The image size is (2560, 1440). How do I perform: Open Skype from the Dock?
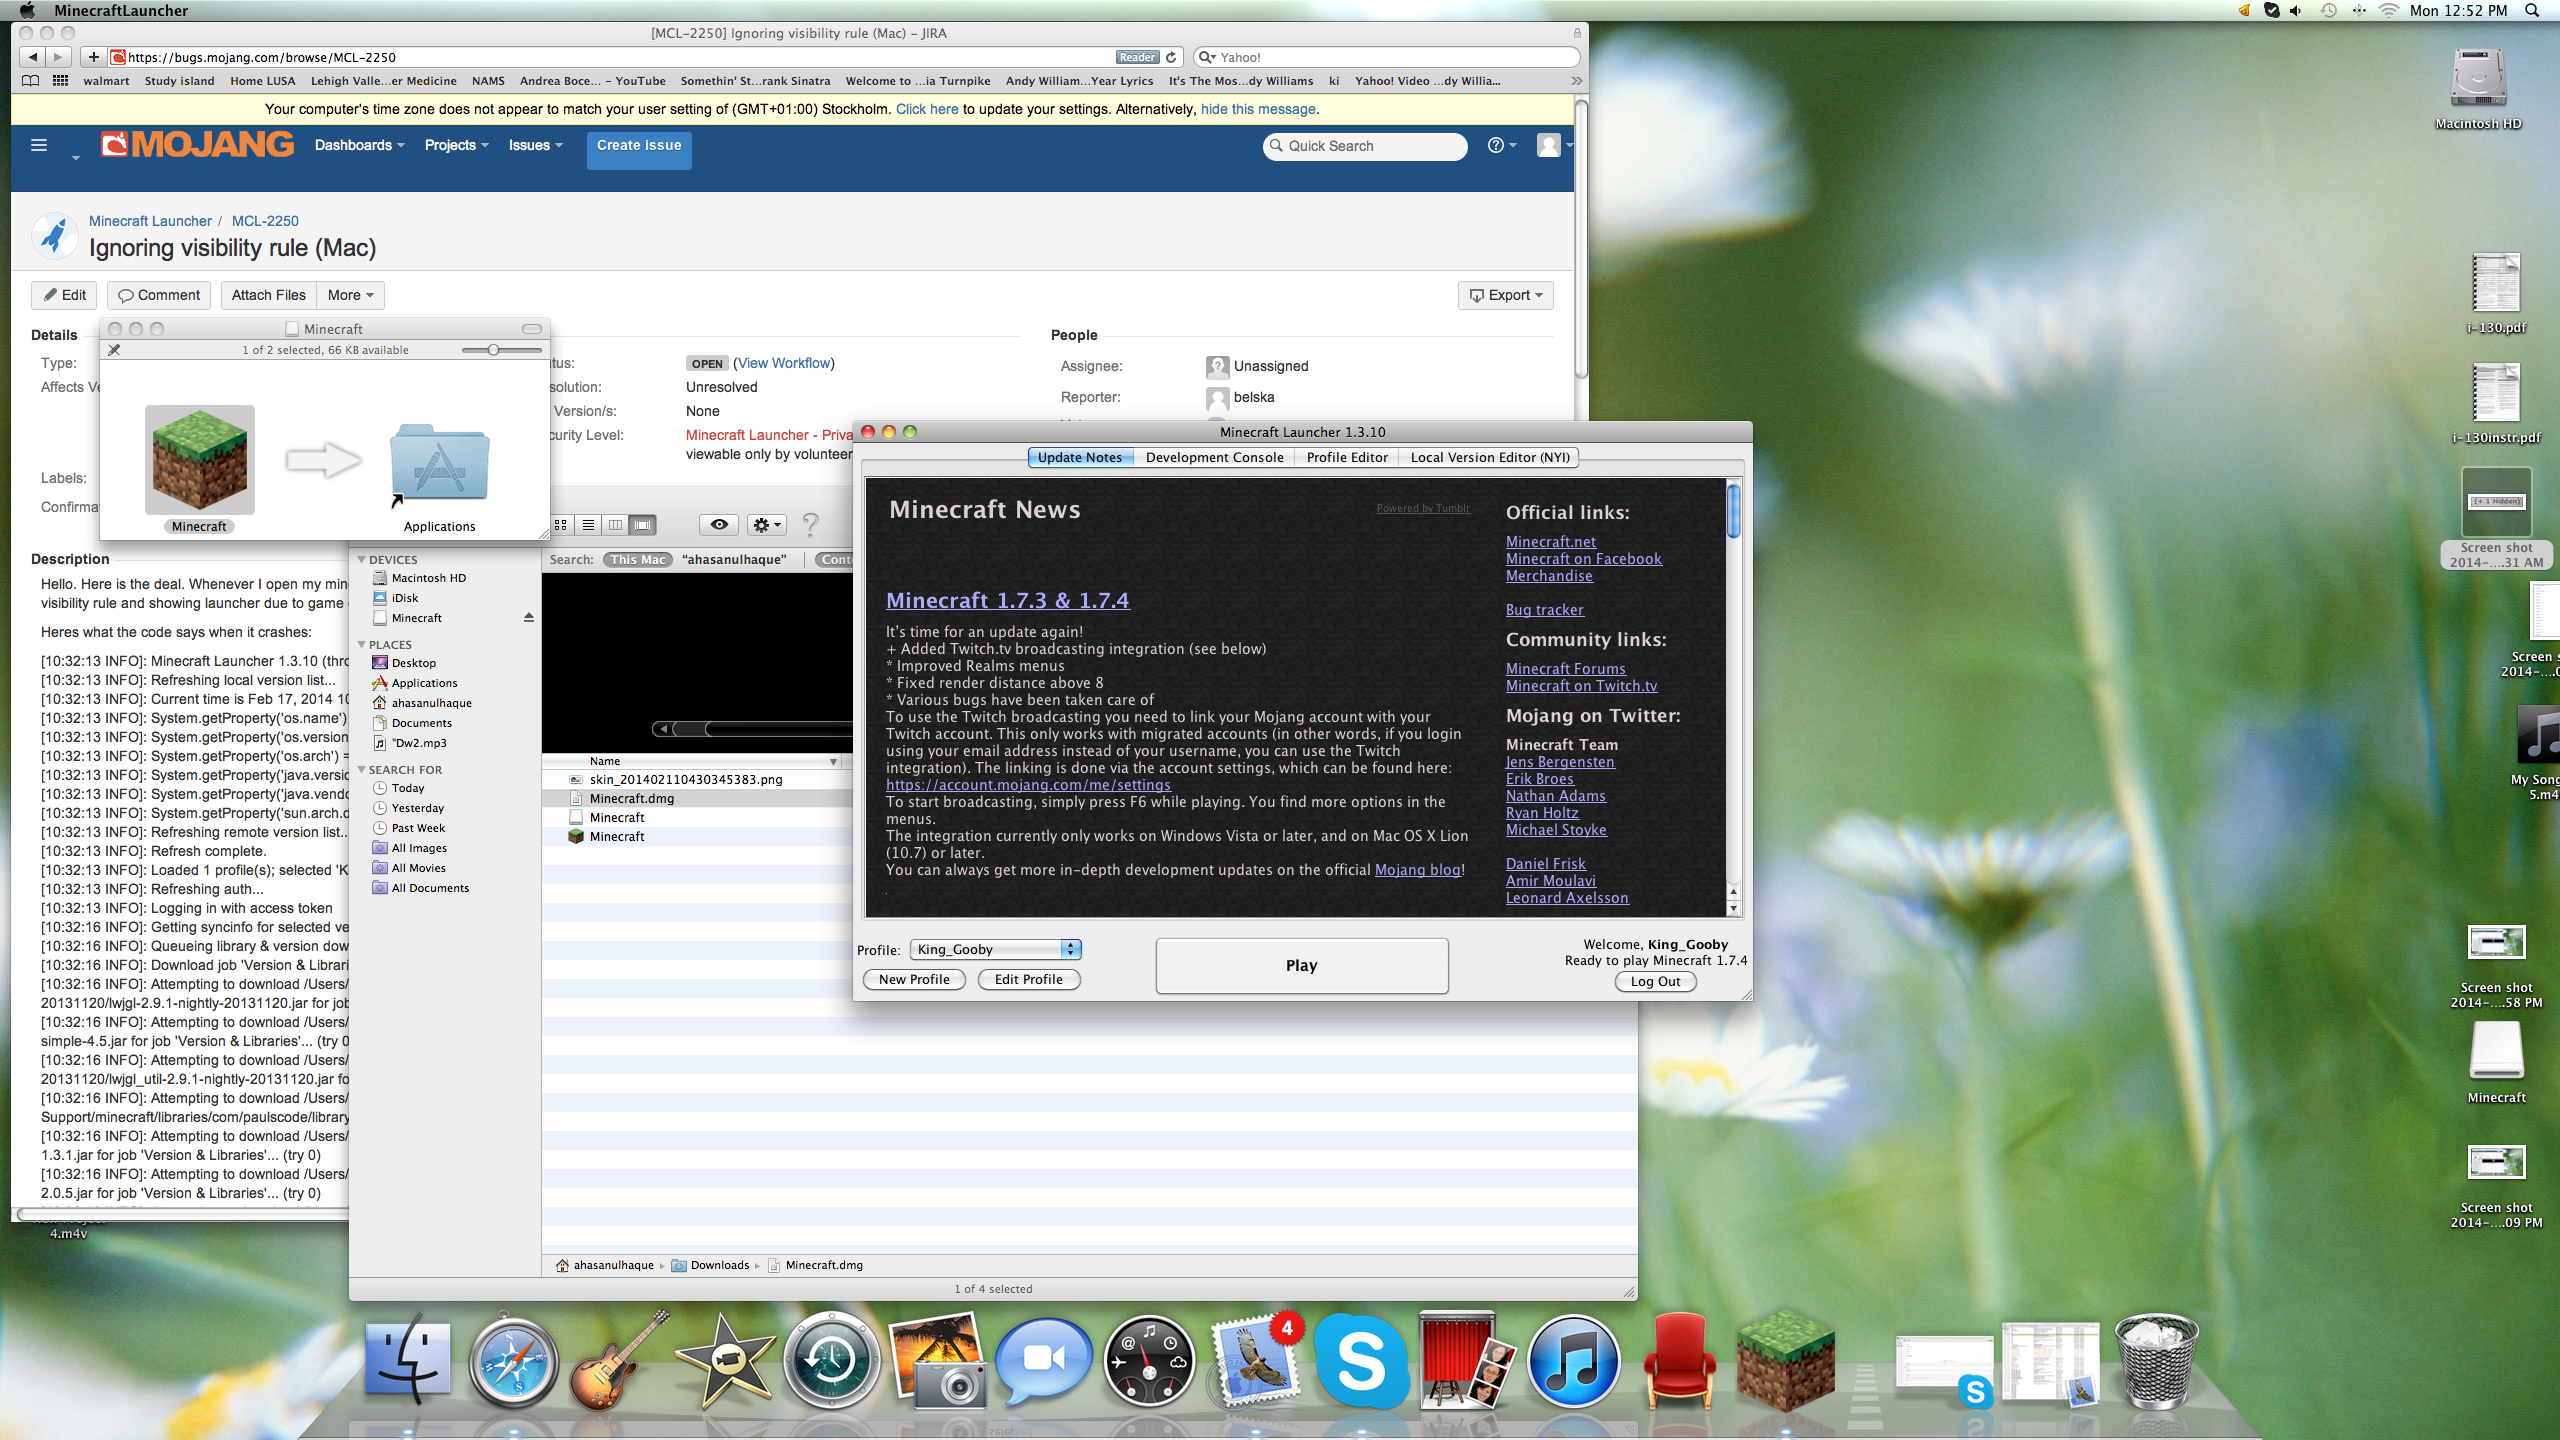[x=1360, y=1360]
